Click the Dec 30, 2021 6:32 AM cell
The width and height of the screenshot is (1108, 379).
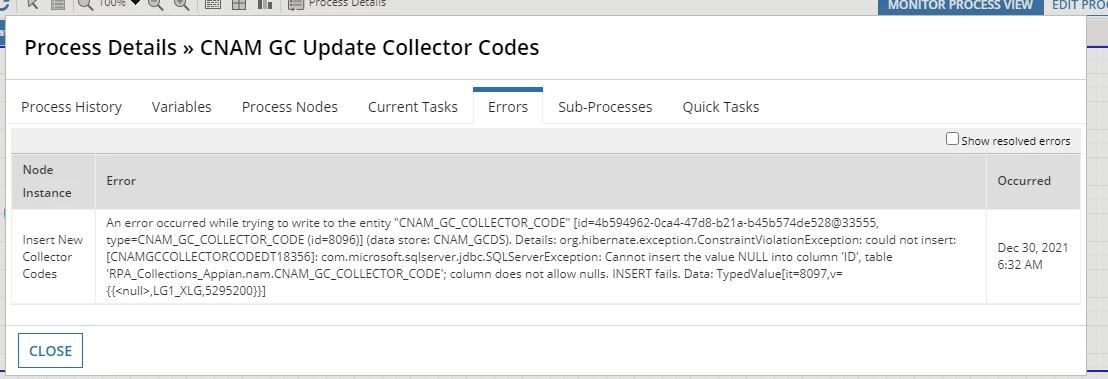(x=1032, y=257)
